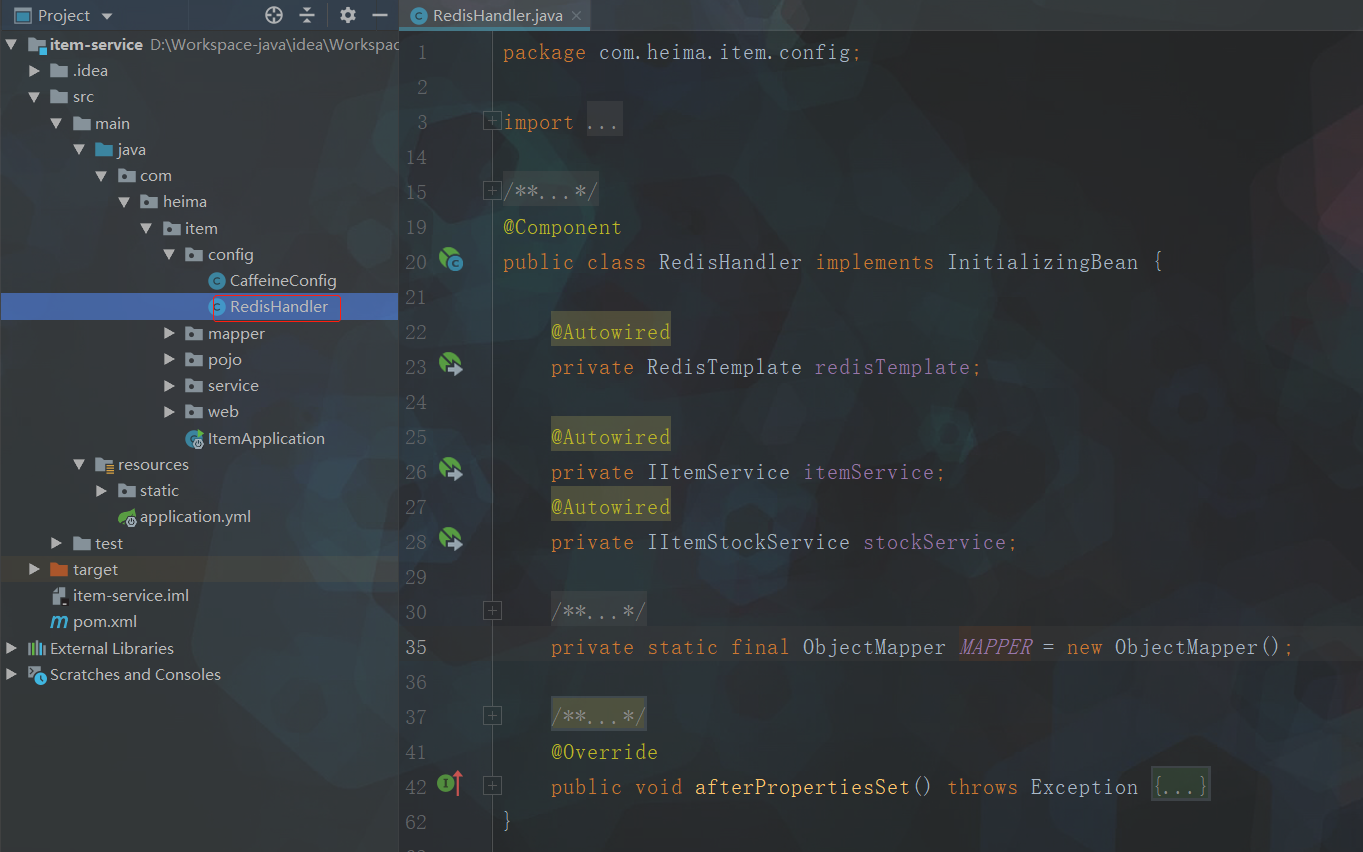The height and width of the screenshot is (852, 1363).
Task: Collapse the main folder arrow
Action: (56, 124)
